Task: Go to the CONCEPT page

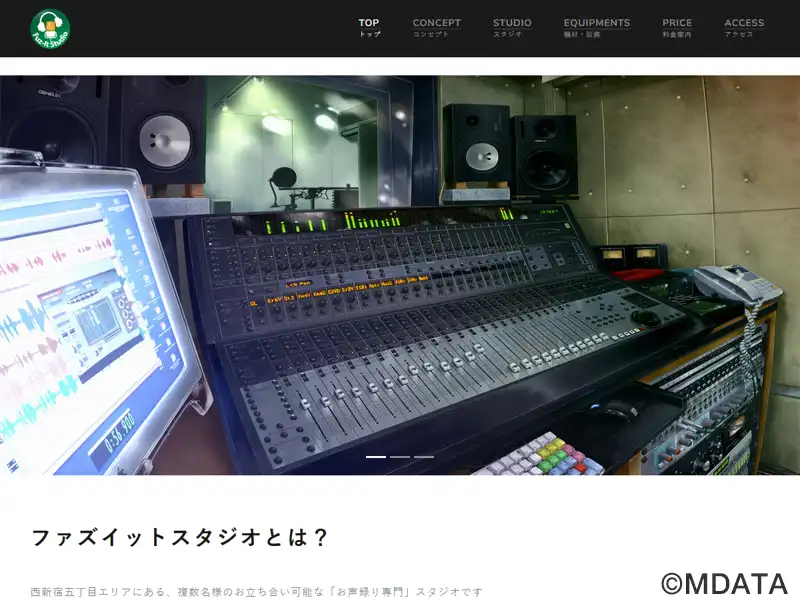Action: (436, 27)
